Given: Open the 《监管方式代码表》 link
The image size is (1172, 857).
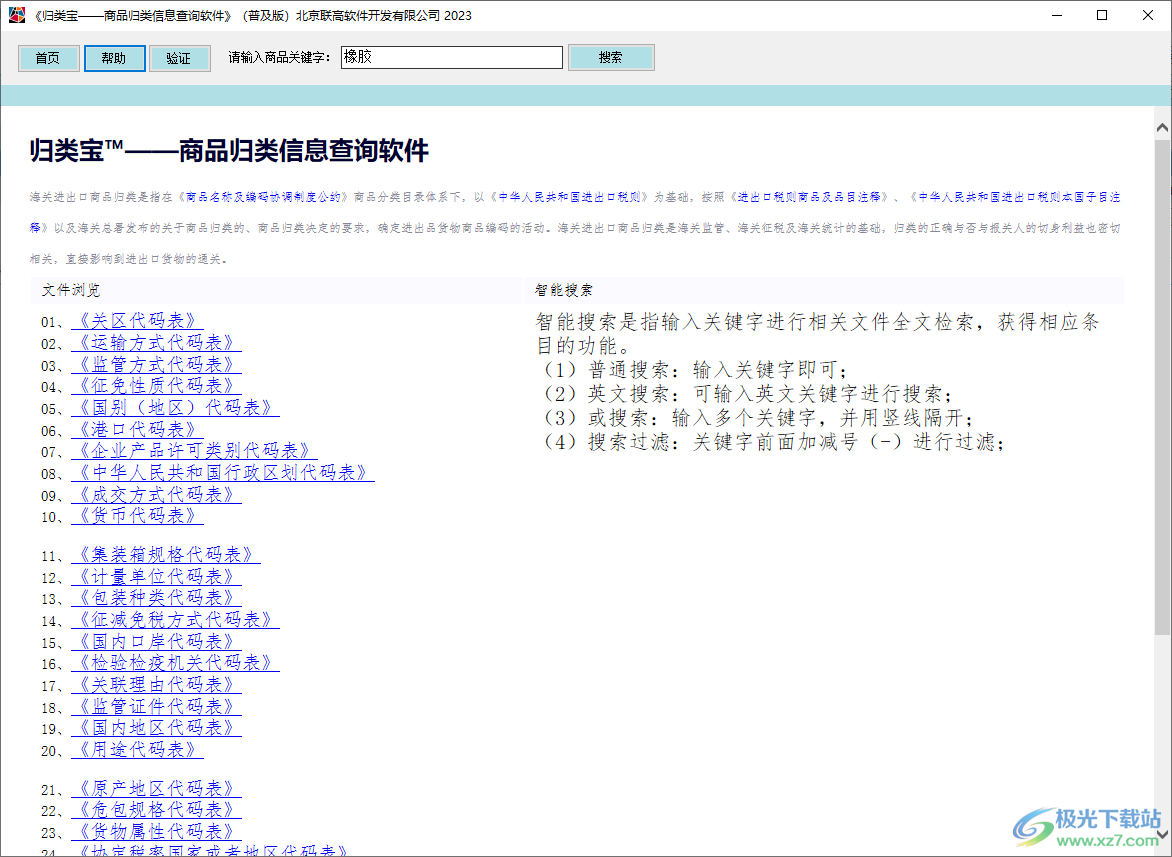Looking at the screenshot, I should [x=156, y=365].
